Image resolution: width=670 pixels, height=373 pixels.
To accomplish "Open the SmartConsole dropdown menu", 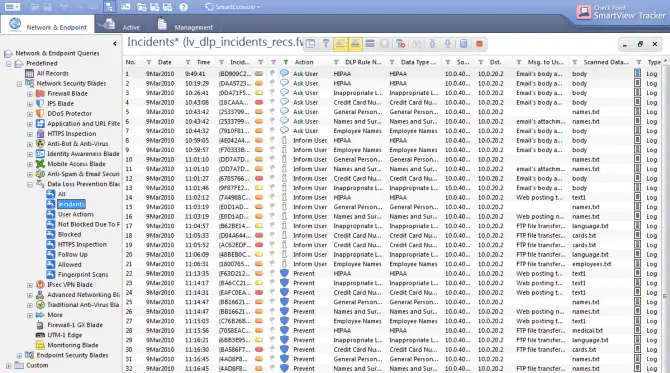I will pyautogui.click(x=232, y=7).
